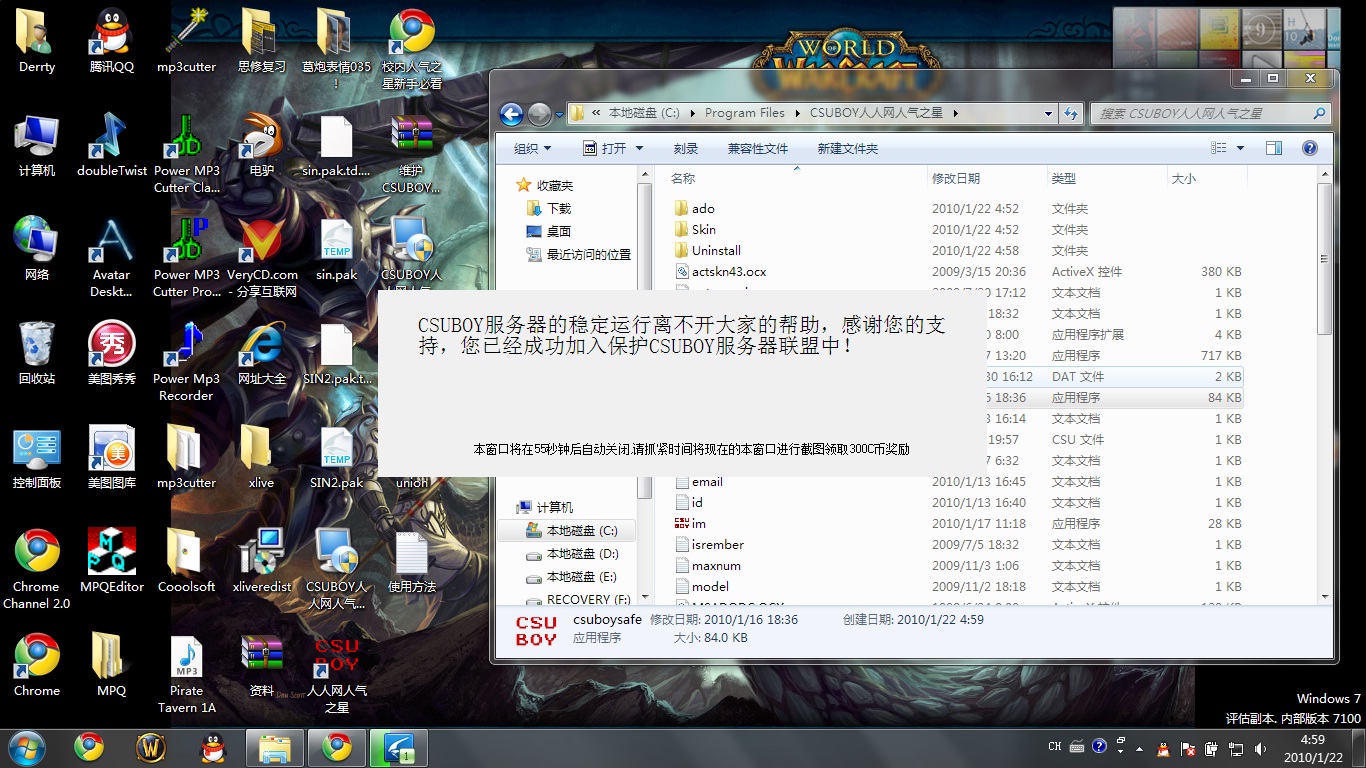The image size is (1366, 768).
Task: Sort files by the 类型 column header
Action: (1105, 178)
